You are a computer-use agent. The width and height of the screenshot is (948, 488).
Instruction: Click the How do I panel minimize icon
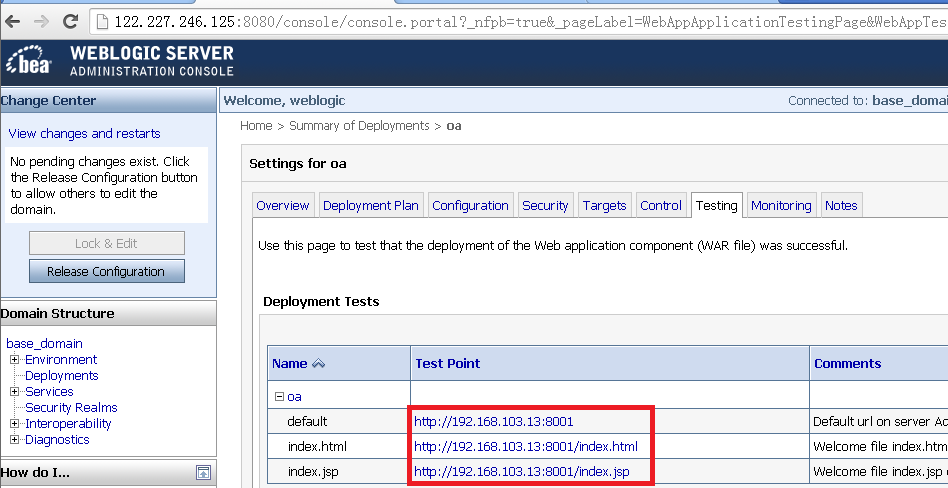pyautogui.click(x=204, y=472)
